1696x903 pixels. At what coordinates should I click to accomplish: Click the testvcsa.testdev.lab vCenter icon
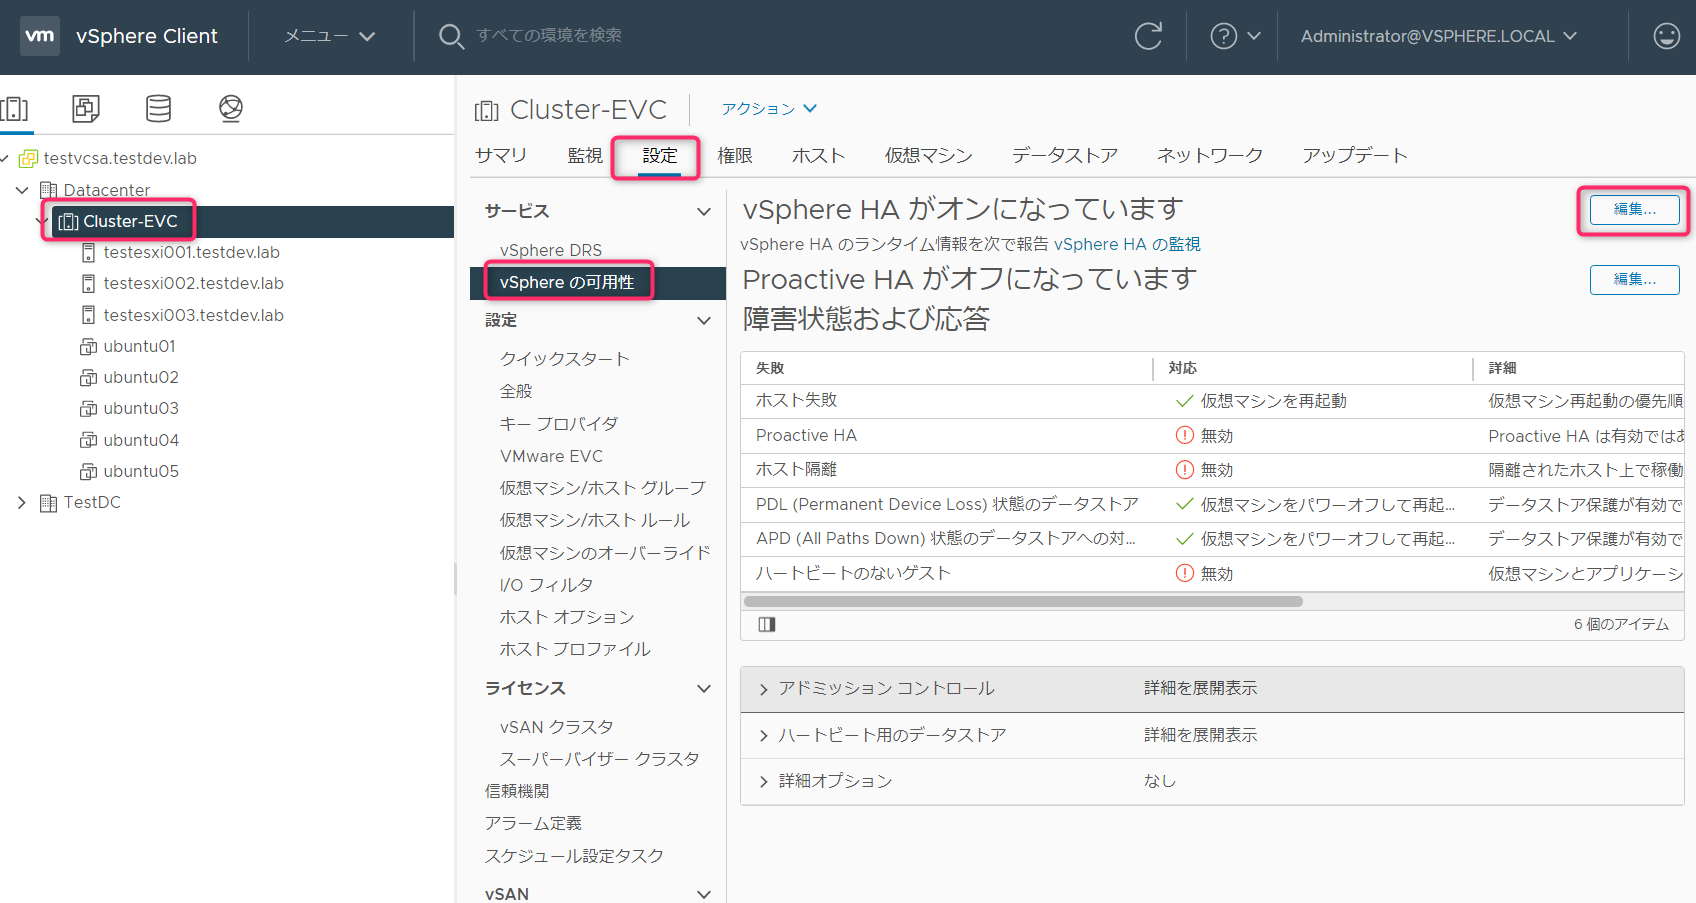(x=28, y=158)
